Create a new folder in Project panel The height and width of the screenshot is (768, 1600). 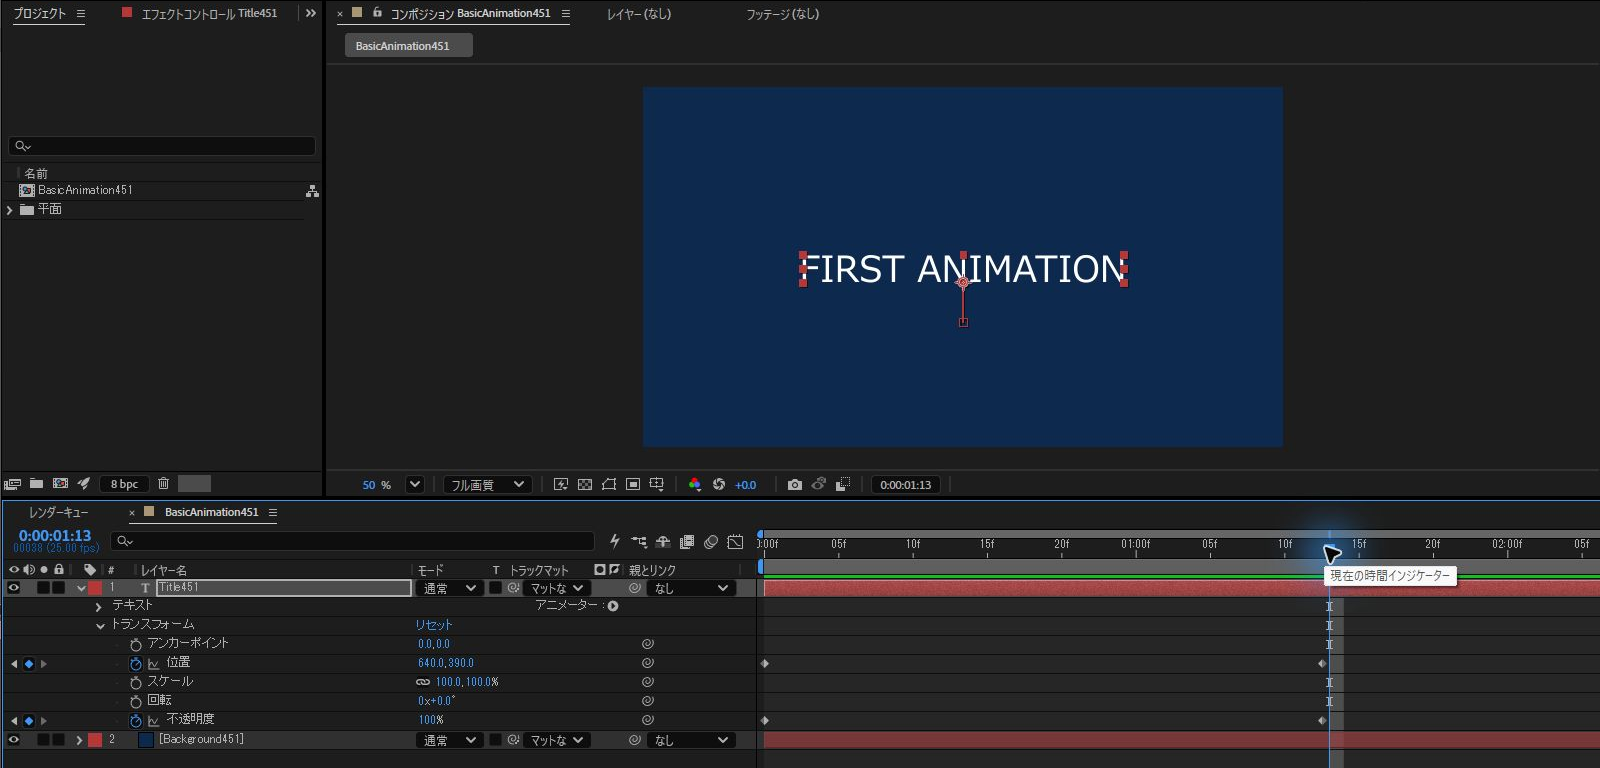tap(36, 484)
